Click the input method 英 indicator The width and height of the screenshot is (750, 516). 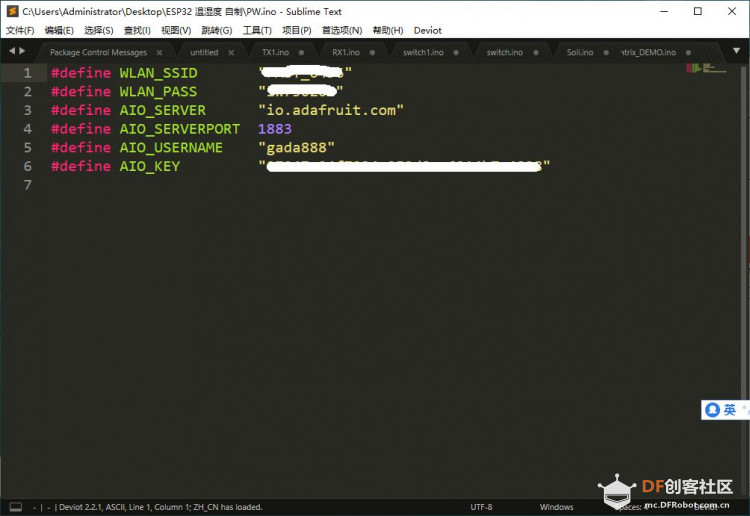click(729, 410)
